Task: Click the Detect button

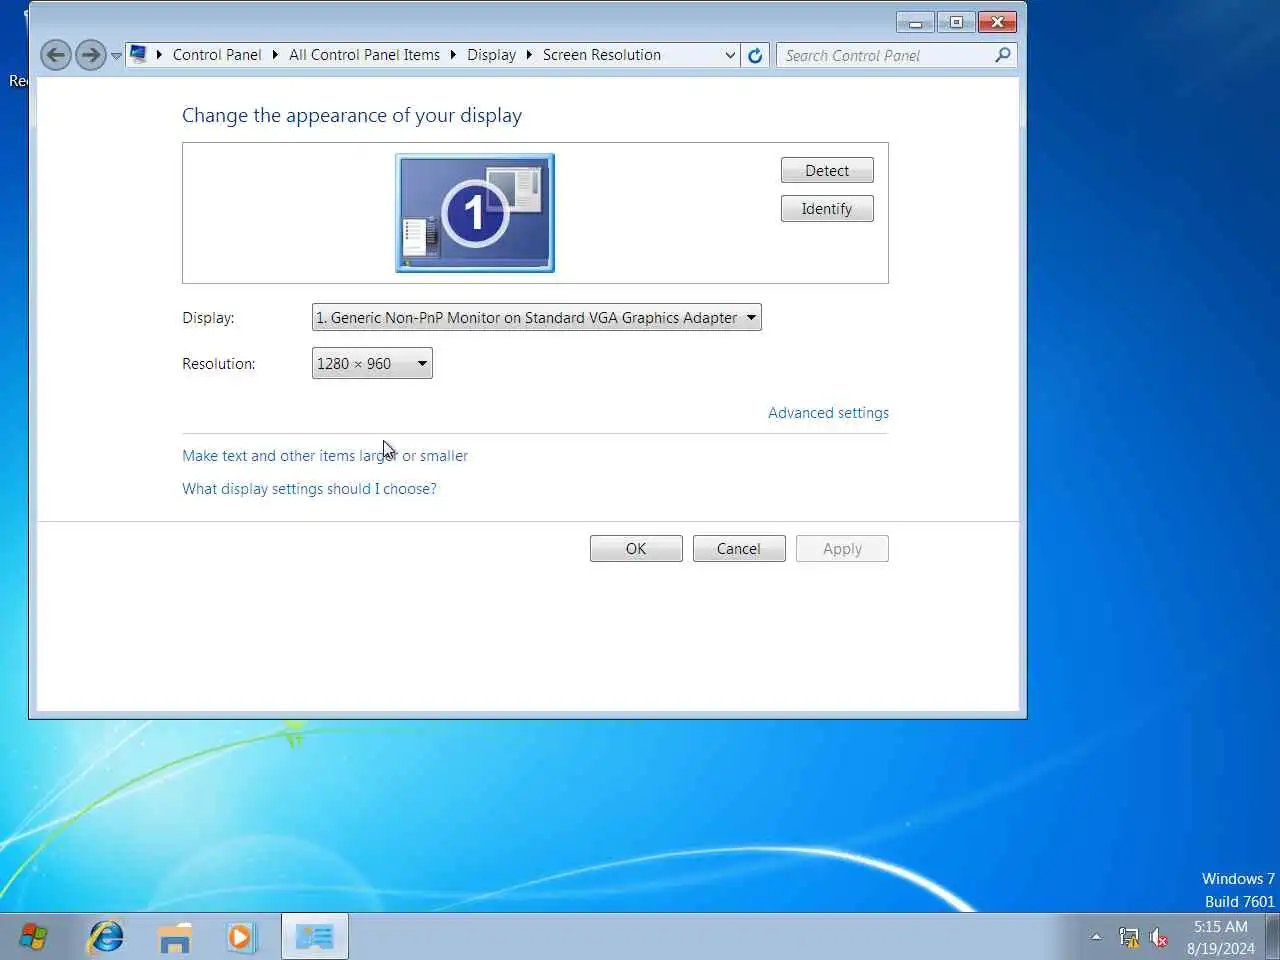Action: (x=827, y=171)
